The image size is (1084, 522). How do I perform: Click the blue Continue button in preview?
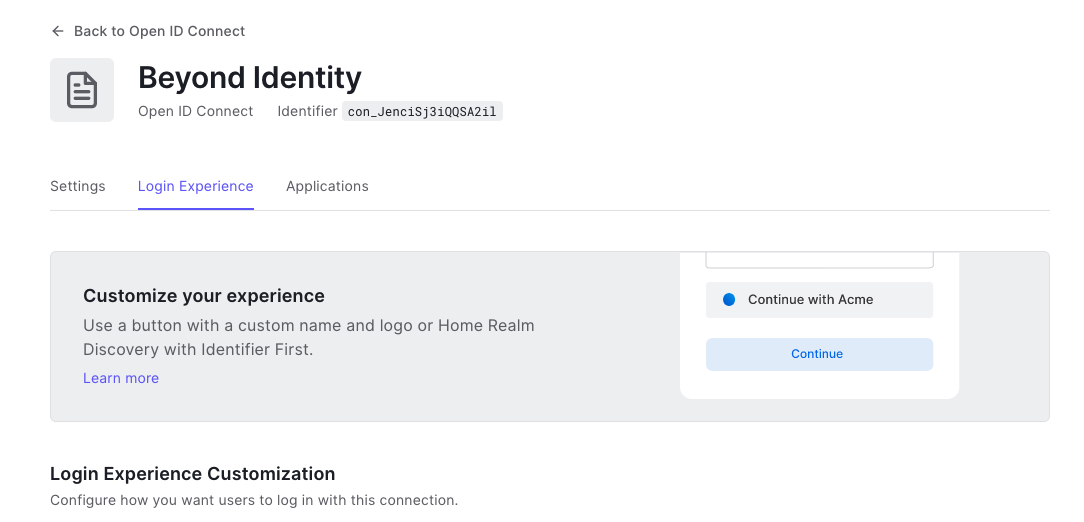click(819, 354)
